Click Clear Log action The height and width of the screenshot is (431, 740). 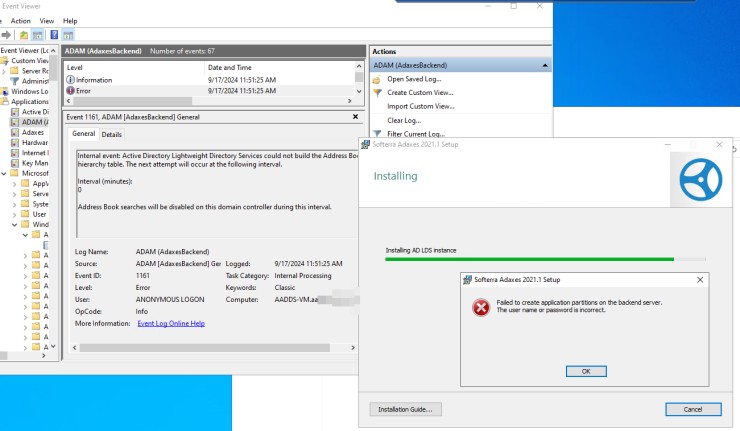pyautogui.click(x=404, y=120)
